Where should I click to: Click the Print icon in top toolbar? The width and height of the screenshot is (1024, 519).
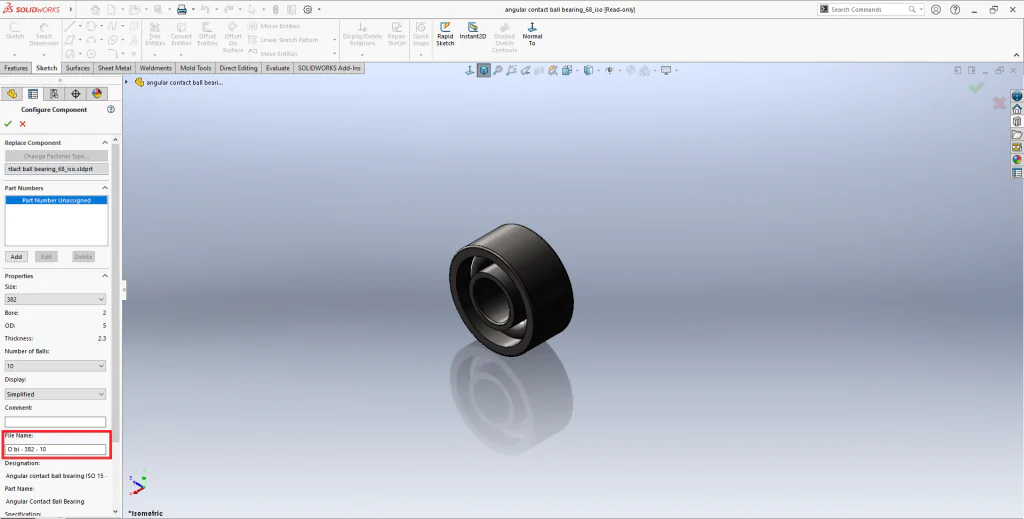[x=182, y=10]
